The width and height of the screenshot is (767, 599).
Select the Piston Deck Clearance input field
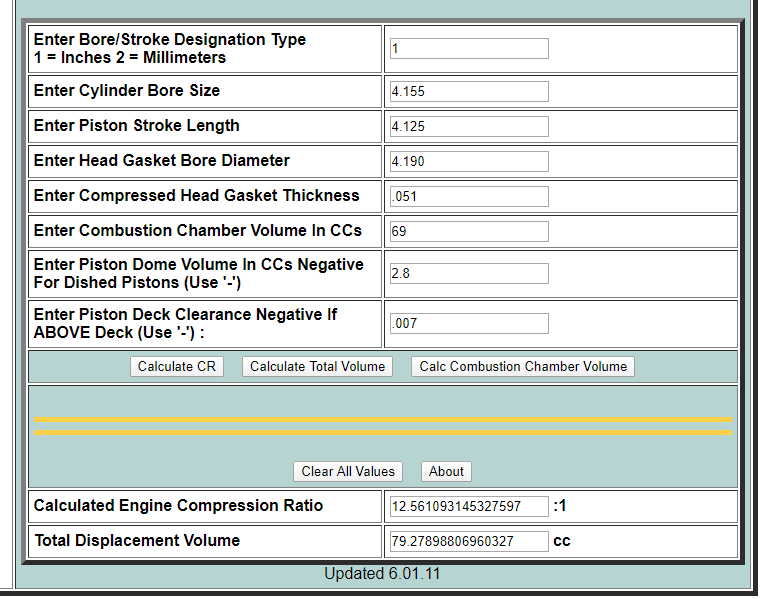(468, 324)
